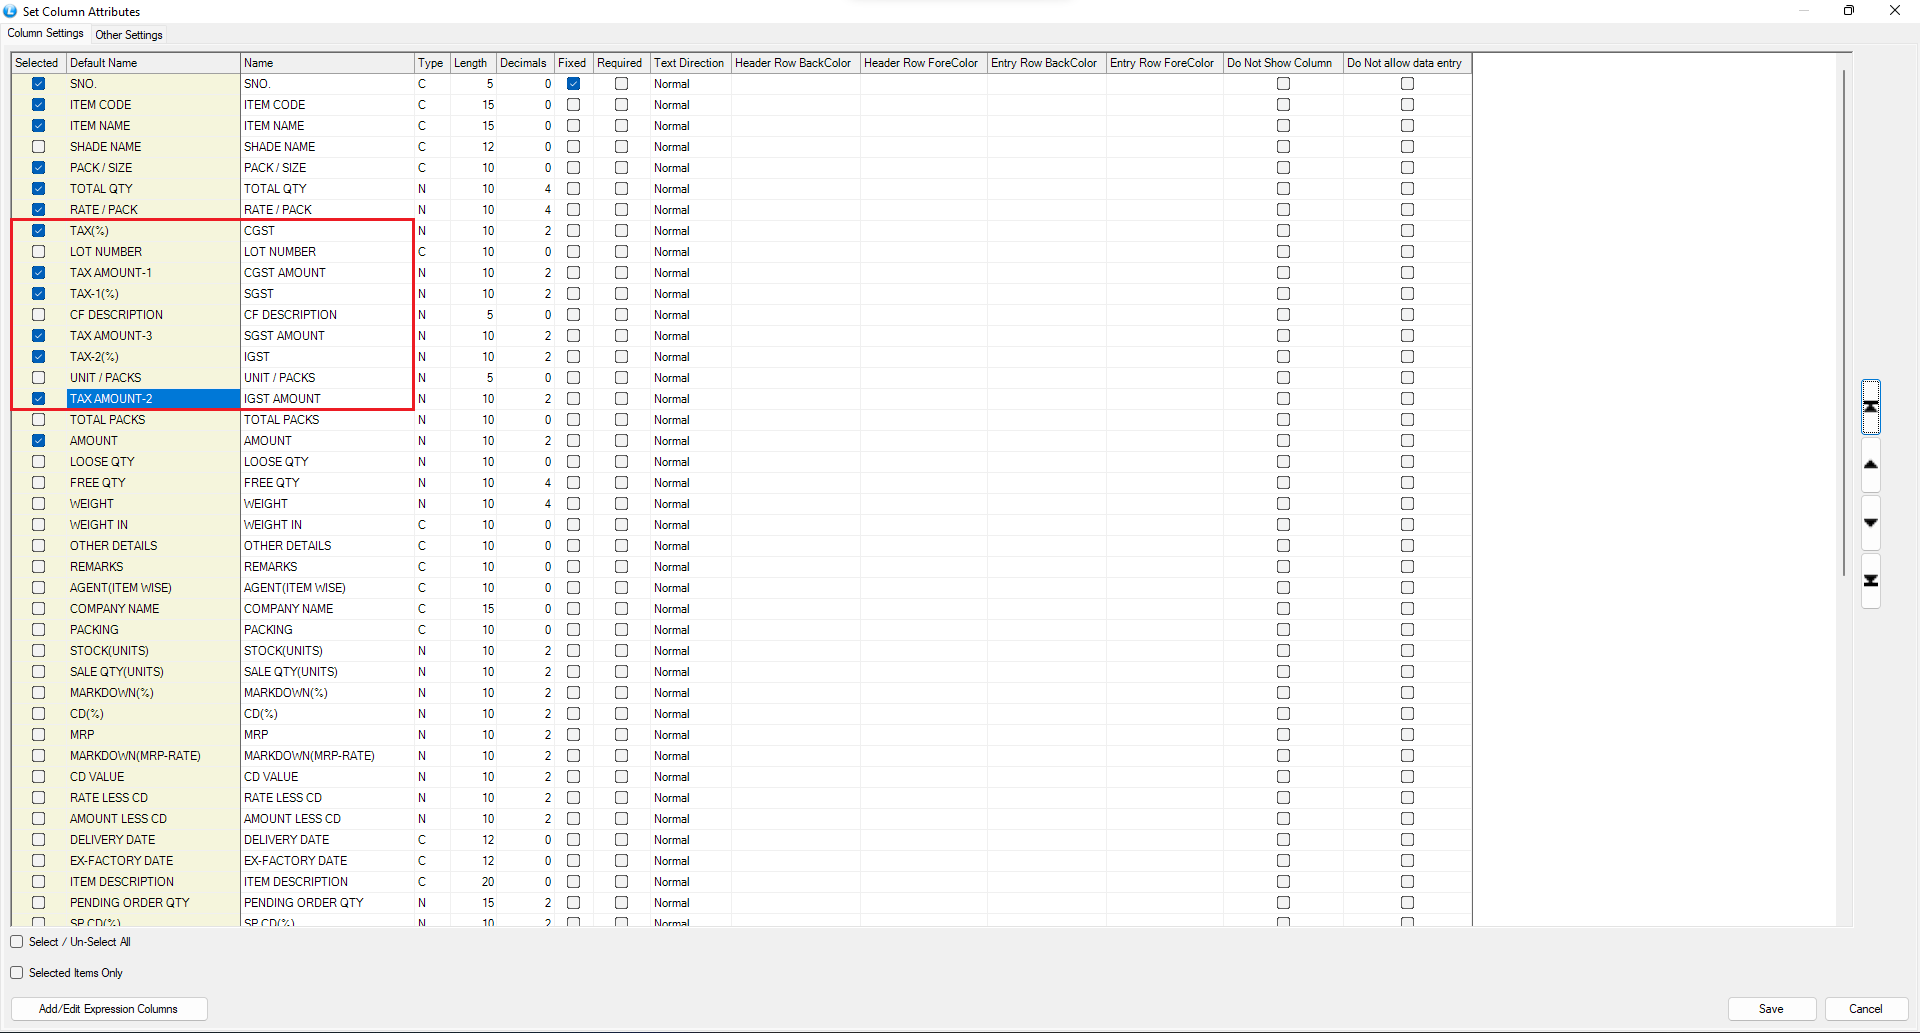
Task: Click the app icon in title bar
Action: [x=10, y=11]
